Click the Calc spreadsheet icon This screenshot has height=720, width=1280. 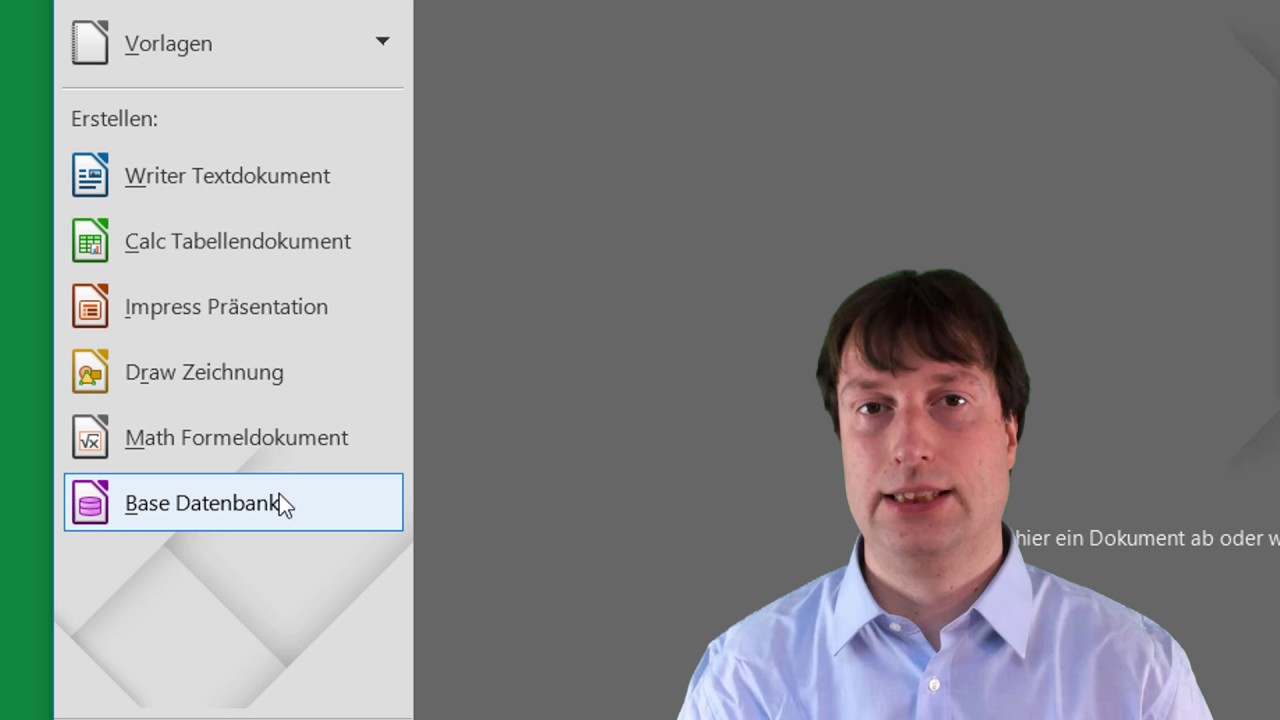click(90, 241)
